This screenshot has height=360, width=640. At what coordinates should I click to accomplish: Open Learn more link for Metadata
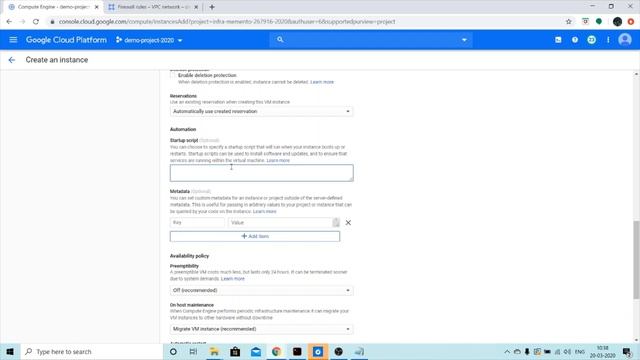click(x=264, y=211)
